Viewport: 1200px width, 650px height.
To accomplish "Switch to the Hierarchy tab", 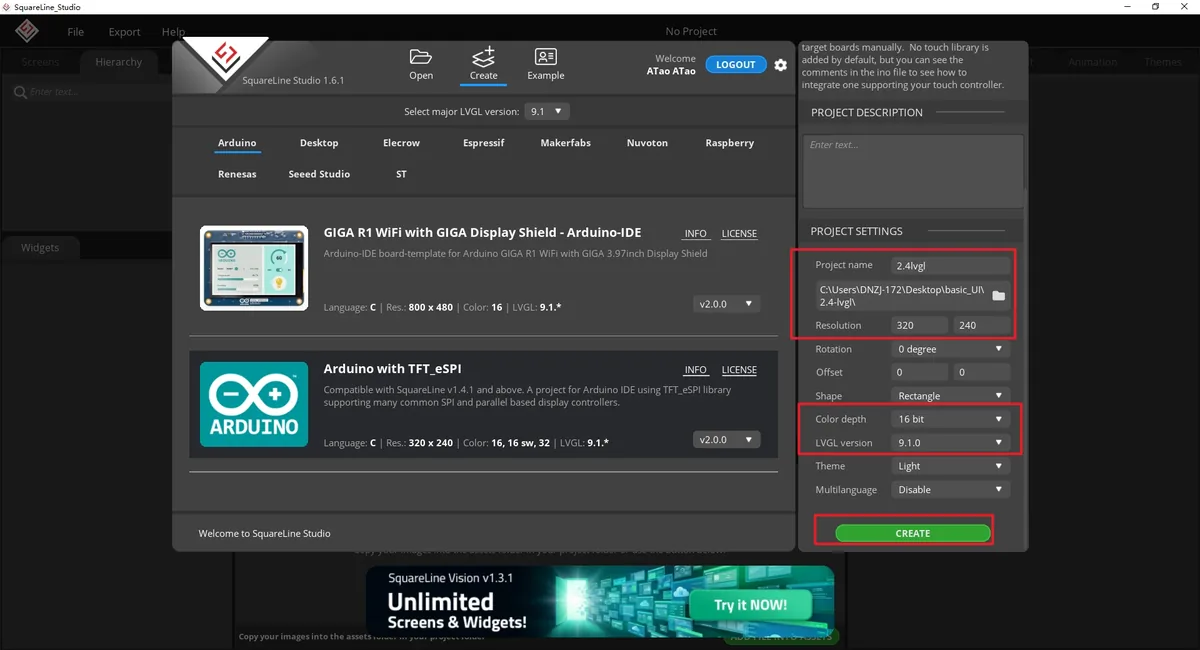I will point(119,62).
